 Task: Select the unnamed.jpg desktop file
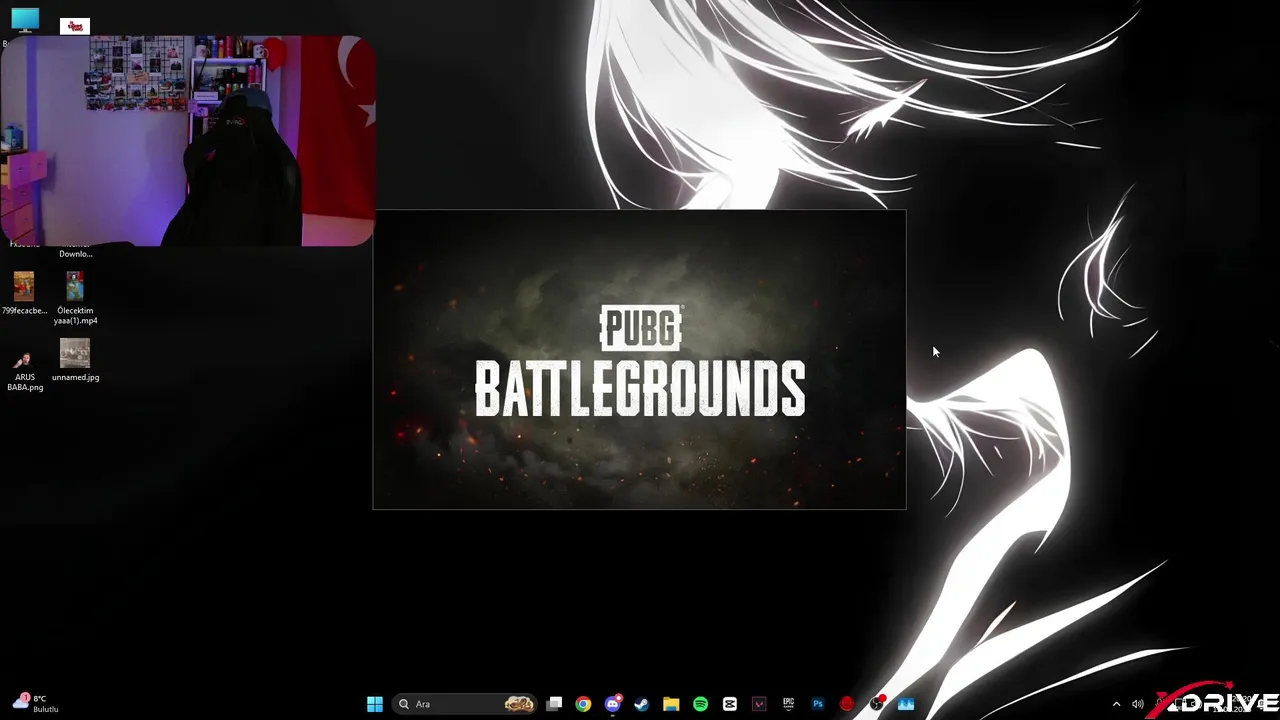[x=75, y=360]
